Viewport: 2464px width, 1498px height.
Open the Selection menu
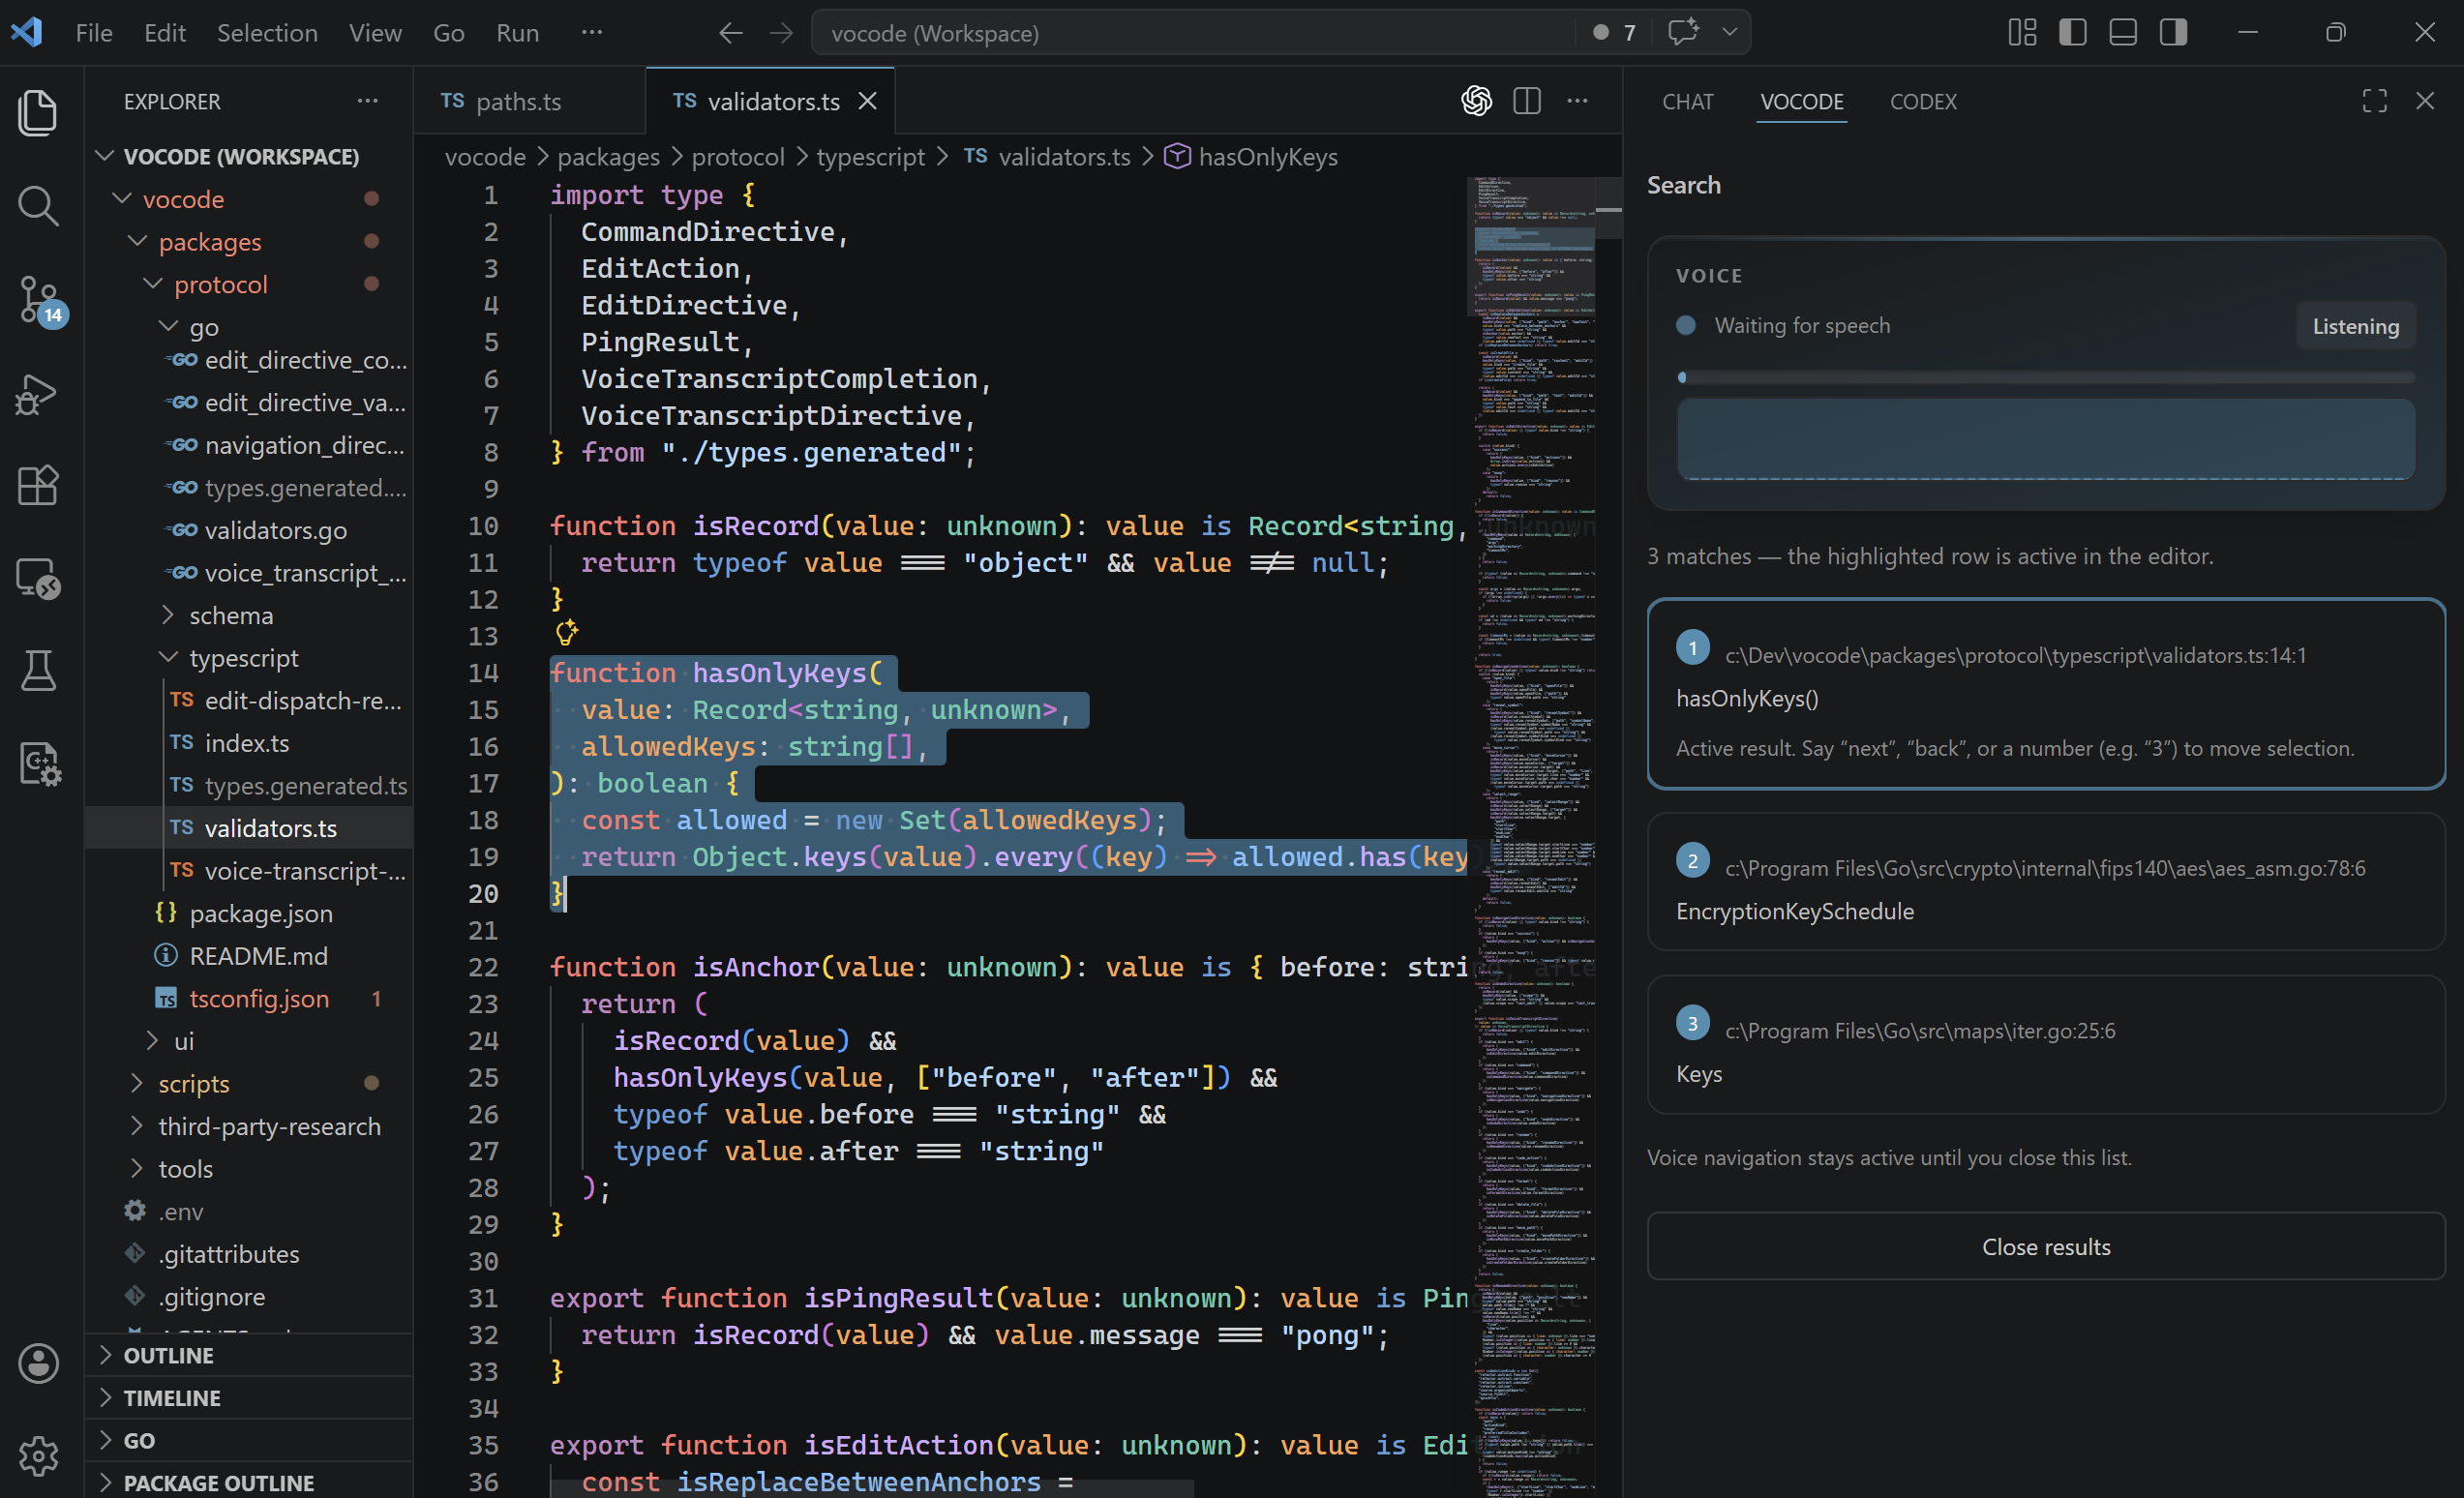click(x=267, y=33)
